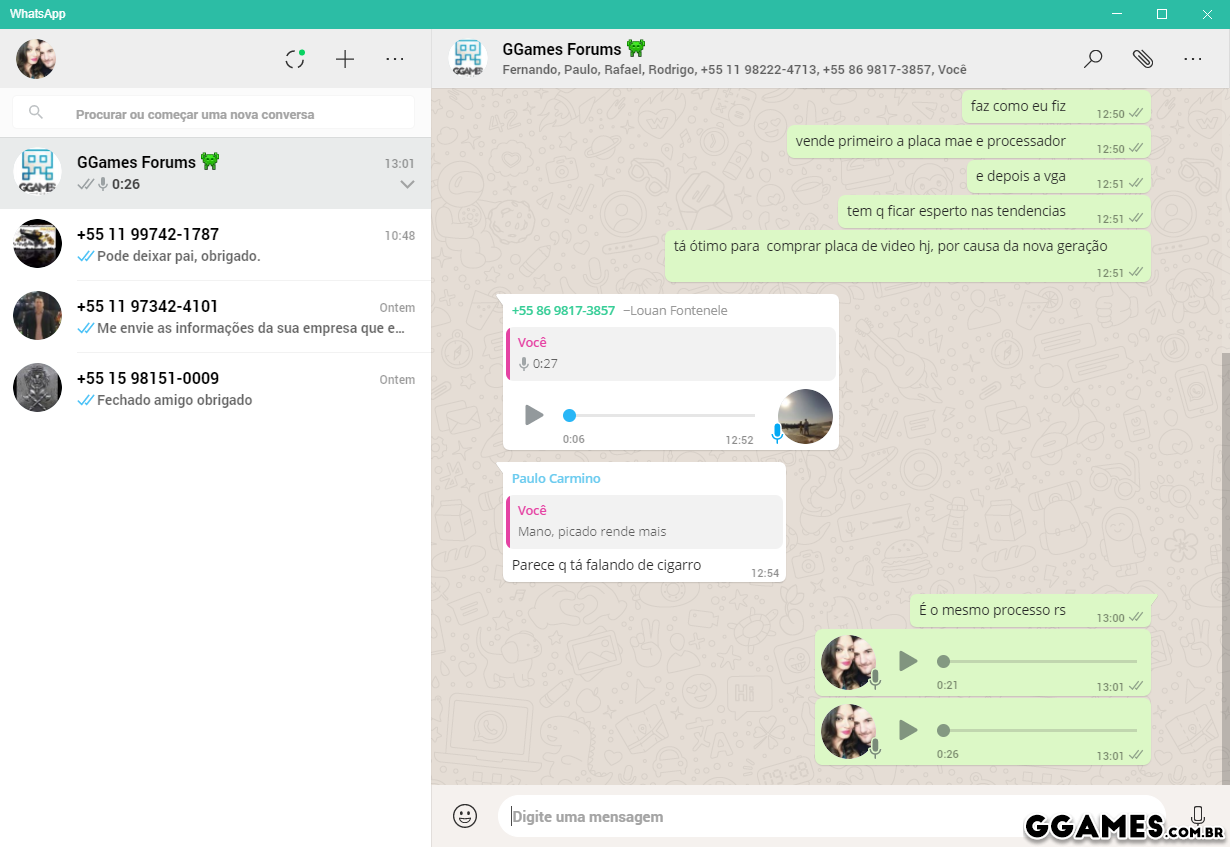Open chat with +55 11 97342-4101

click(x=215, y=317)
